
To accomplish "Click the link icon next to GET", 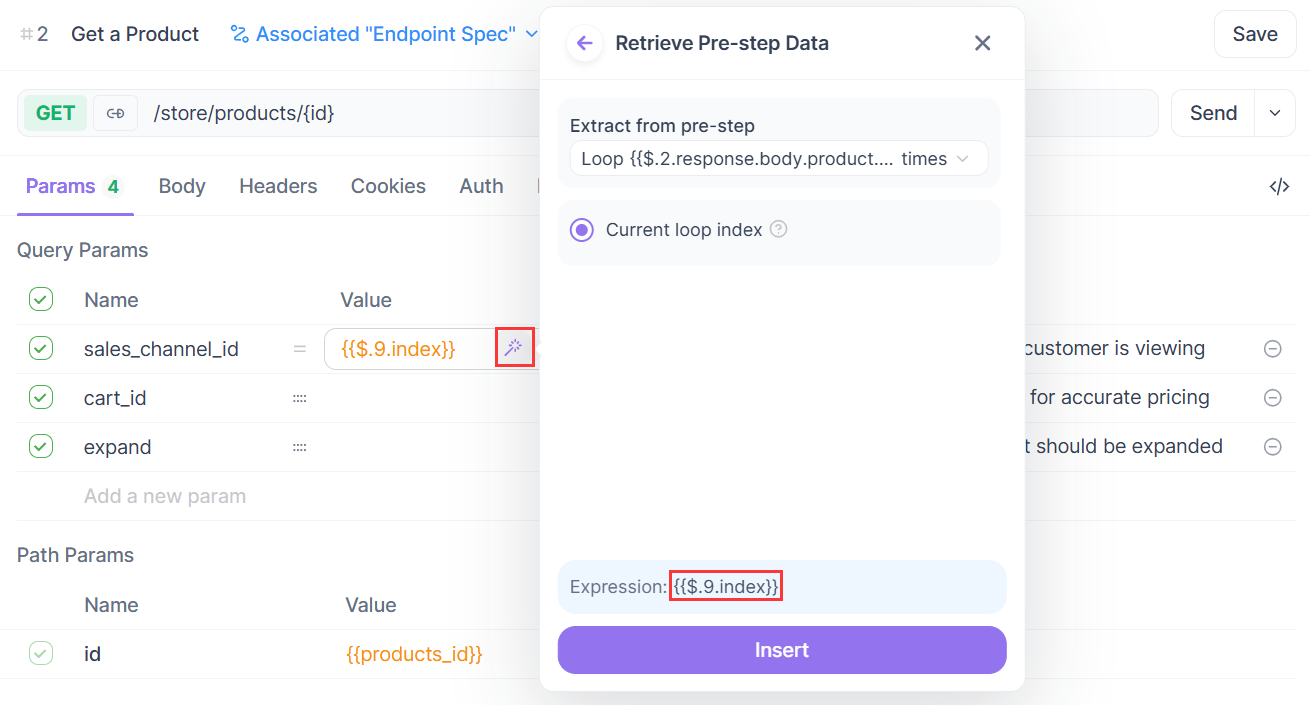I will tap(115, 113).
